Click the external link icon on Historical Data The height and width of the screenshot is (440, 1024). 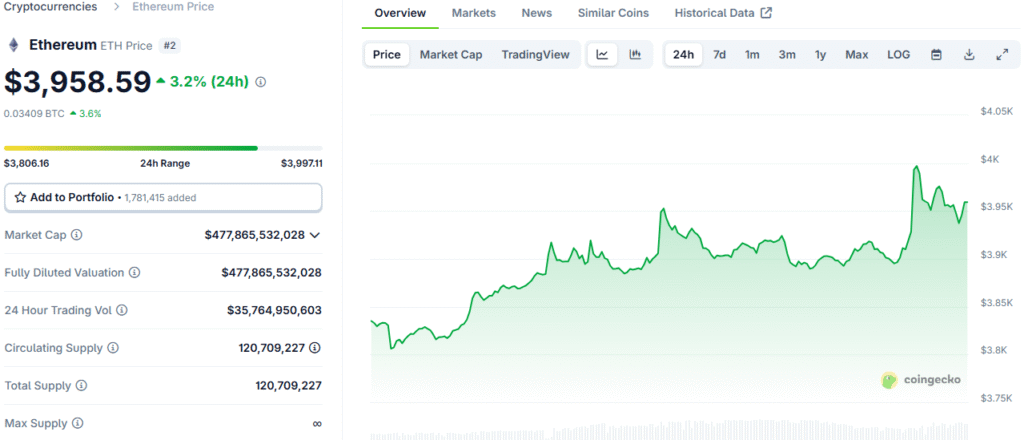coord(767,13)
